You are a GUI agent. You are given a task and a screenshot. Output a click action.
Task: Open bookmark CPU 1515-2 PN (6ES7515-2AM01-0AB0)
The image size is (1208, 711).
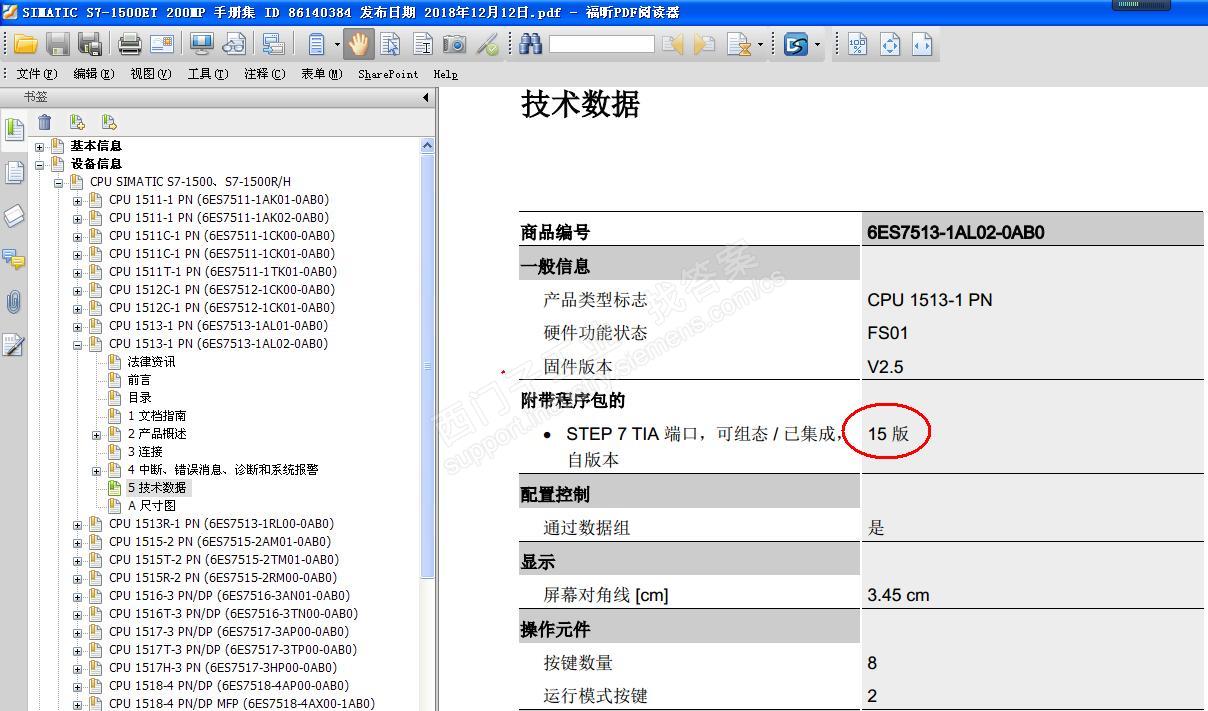tap(219, 542)
